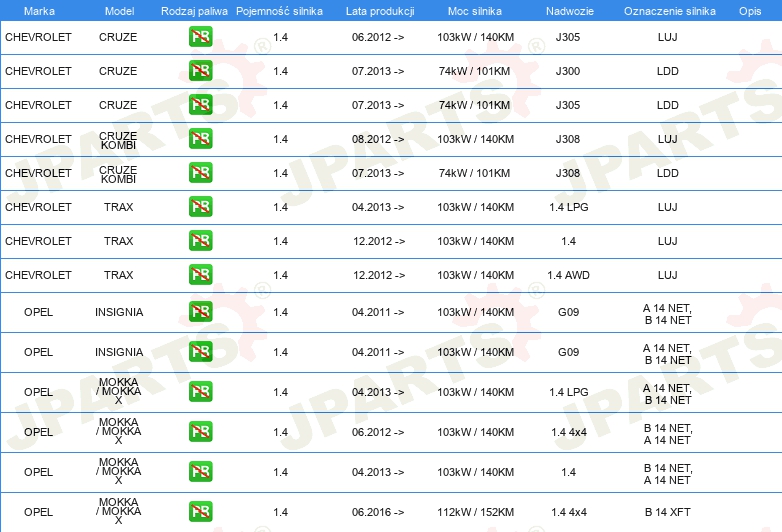Click the Oznaczenie silnika column header
782x532 pixels.
click(669, 10)
